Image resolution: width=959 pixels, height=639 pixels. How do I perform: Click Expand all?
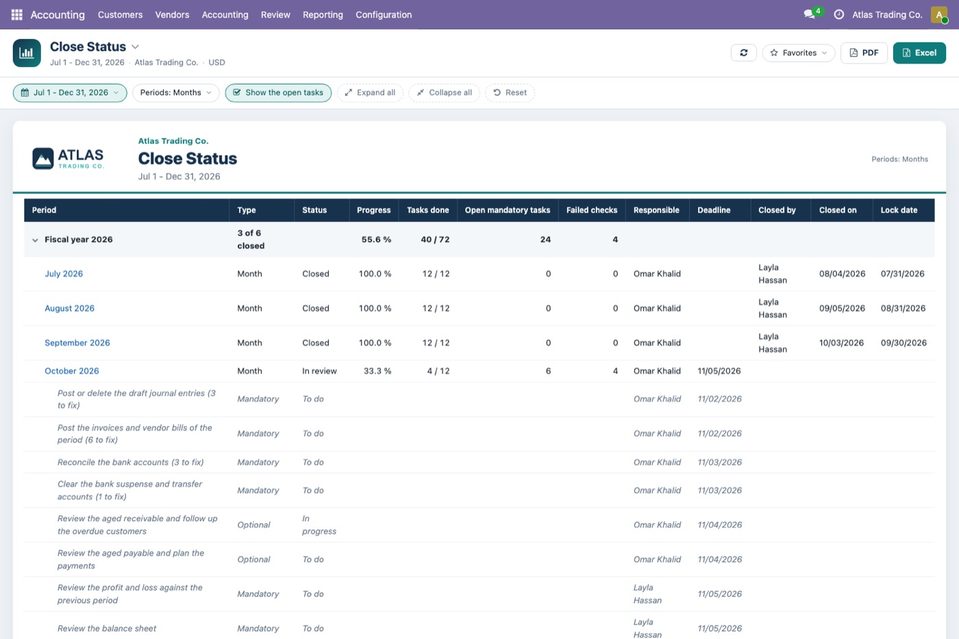370,92
